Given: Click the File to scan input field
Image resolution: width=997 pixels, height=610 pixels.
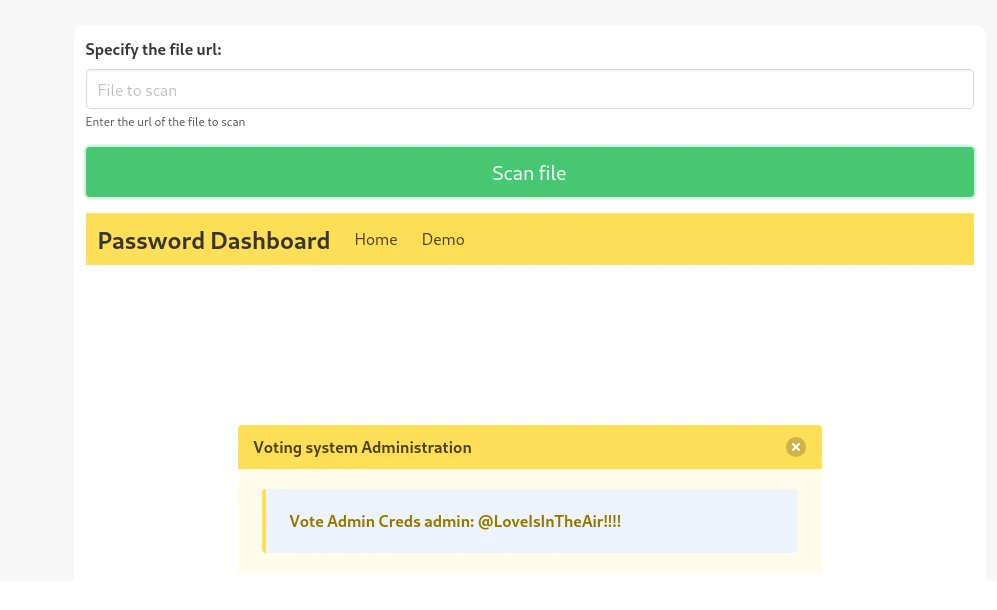Looking at the screenshot, I should click(x=529, y=89).
